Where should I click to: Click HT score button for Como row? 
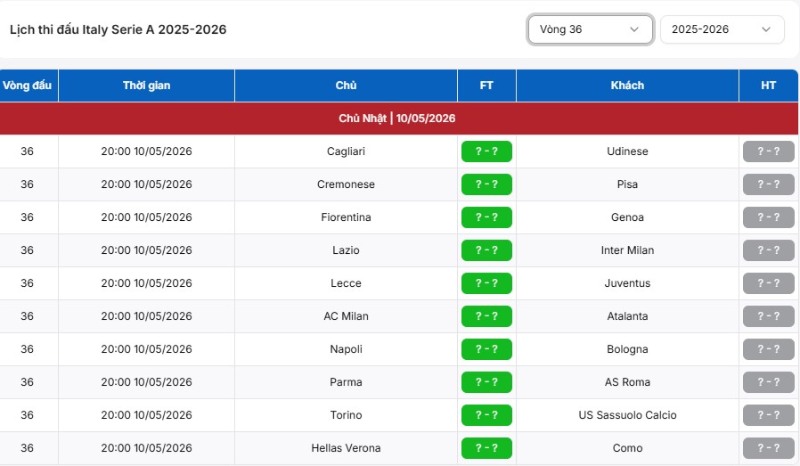pos(768,448)
